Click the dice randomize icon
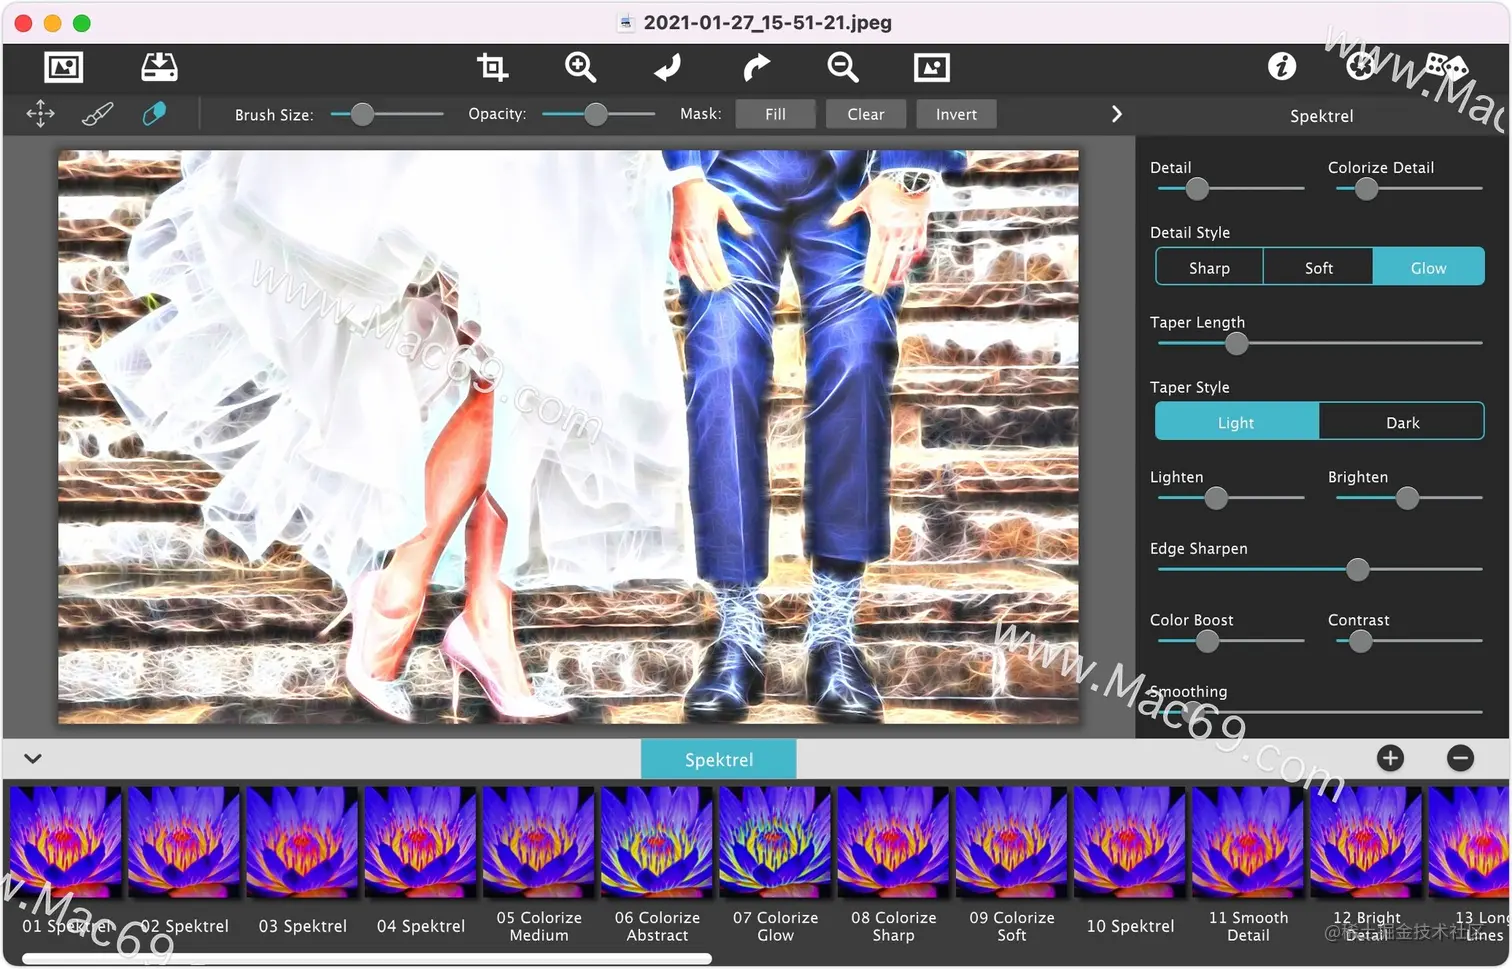 pyautogui.click(x=1446, y=67)
